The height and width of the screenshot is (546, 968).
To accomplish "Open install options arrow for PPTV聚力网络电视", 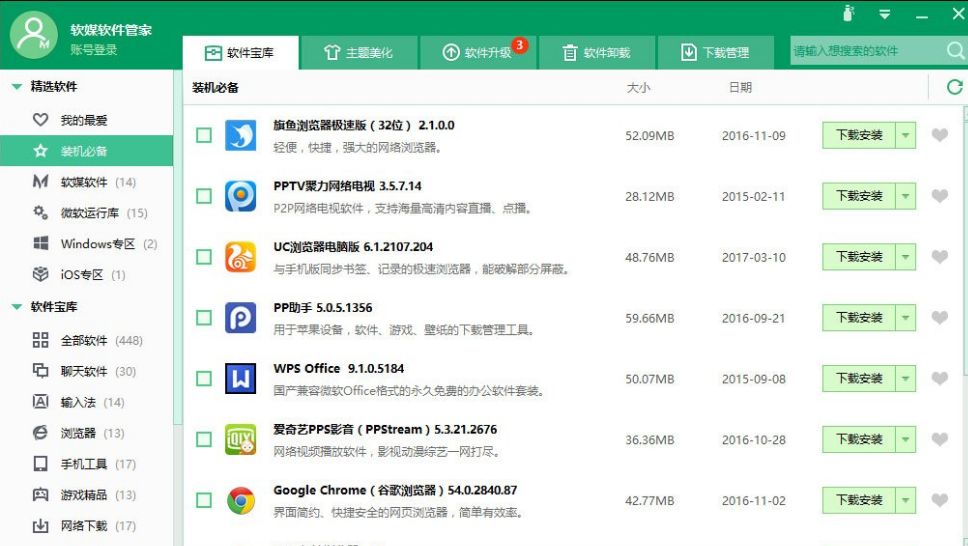I will coord(905,196).
